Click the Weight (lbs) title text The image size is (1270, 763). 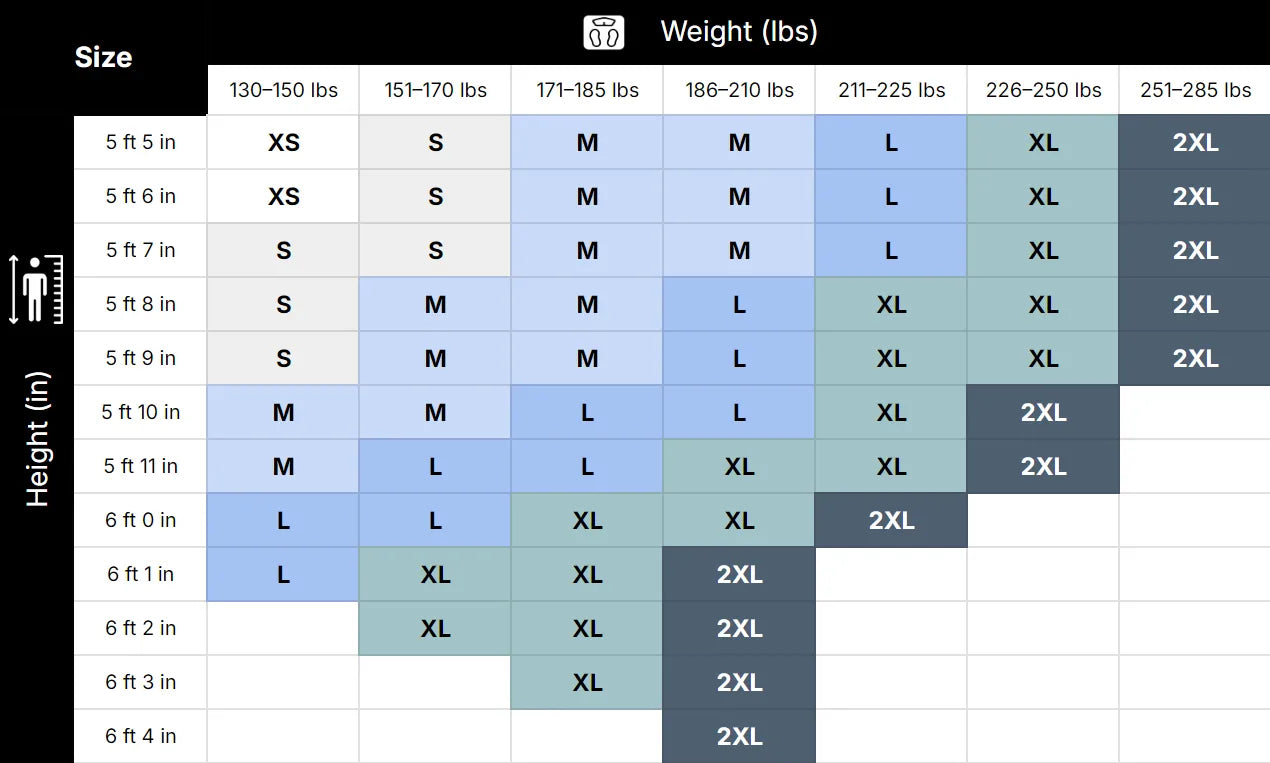[739, 32]
